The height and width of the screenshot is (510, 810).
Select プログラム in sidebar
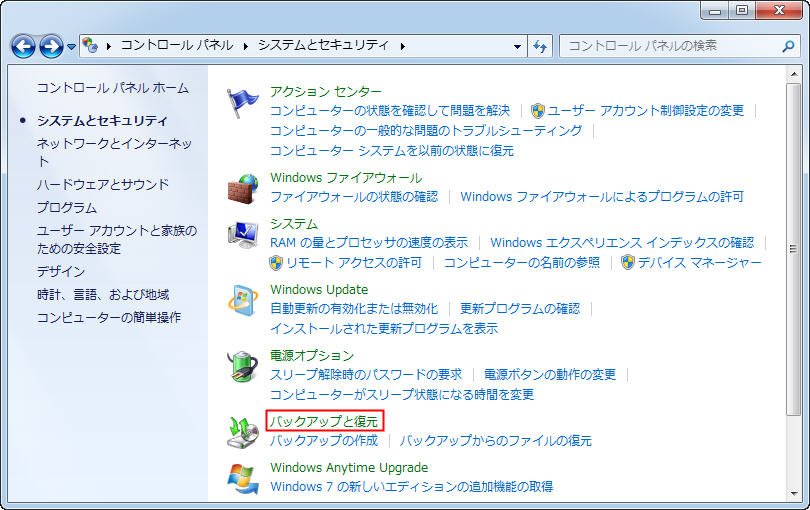coord(67,207)
